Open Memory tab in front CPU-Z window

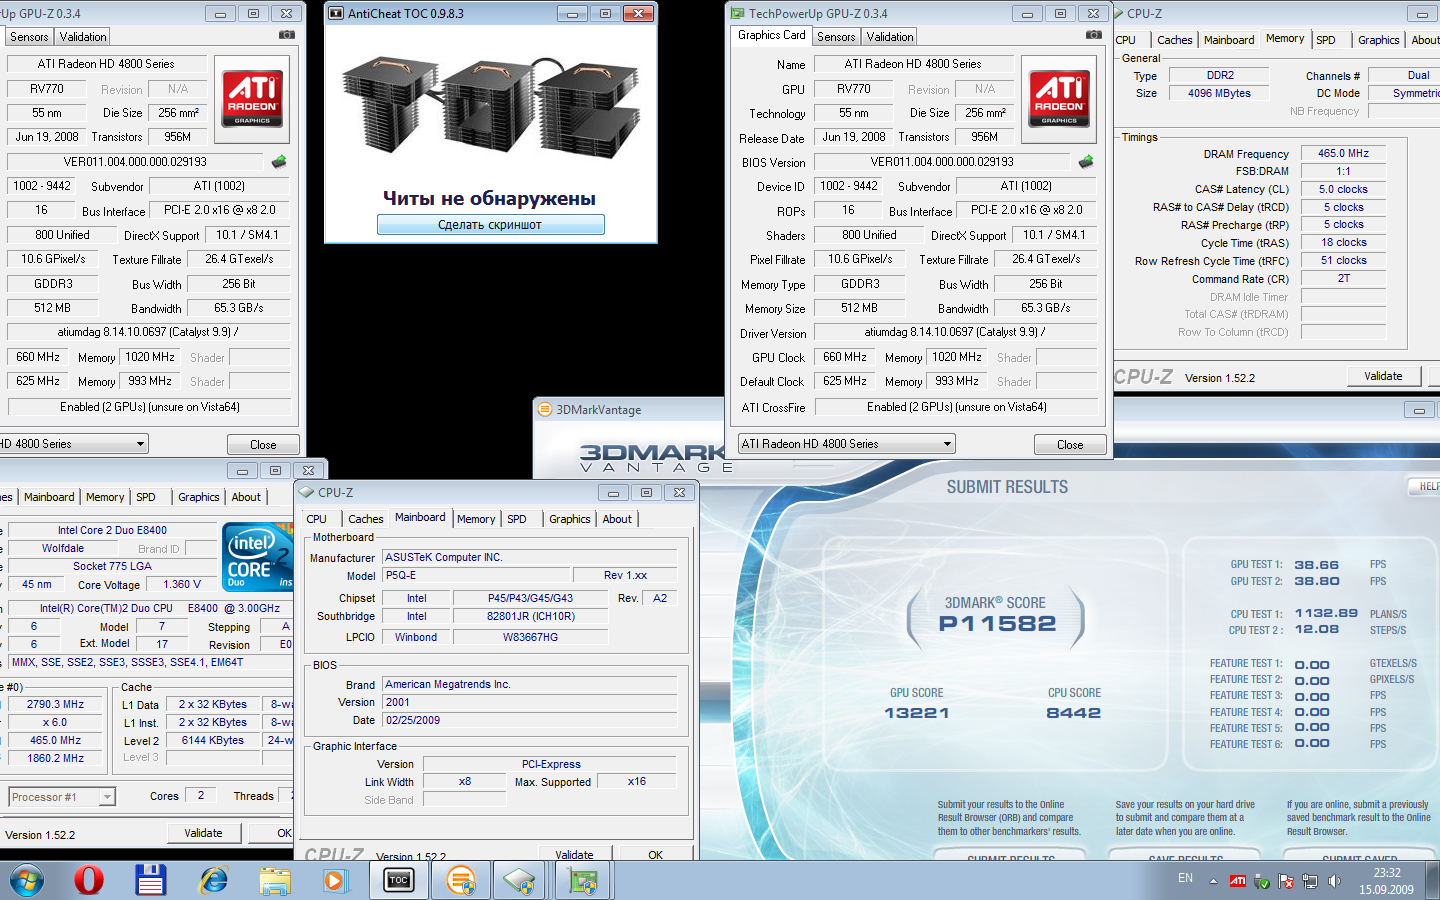click(x=476, y=519)
